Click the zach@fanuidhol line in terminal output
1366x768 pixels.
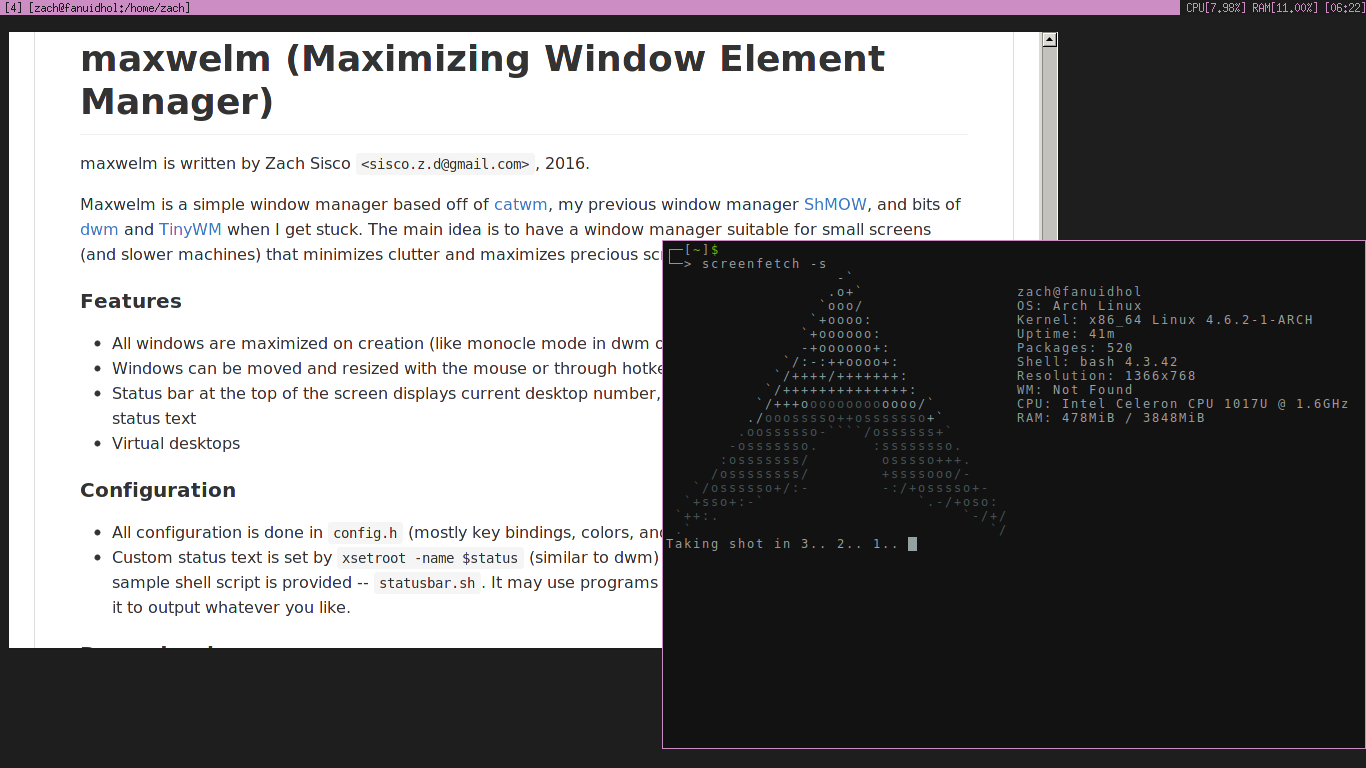pos(1079,292)
